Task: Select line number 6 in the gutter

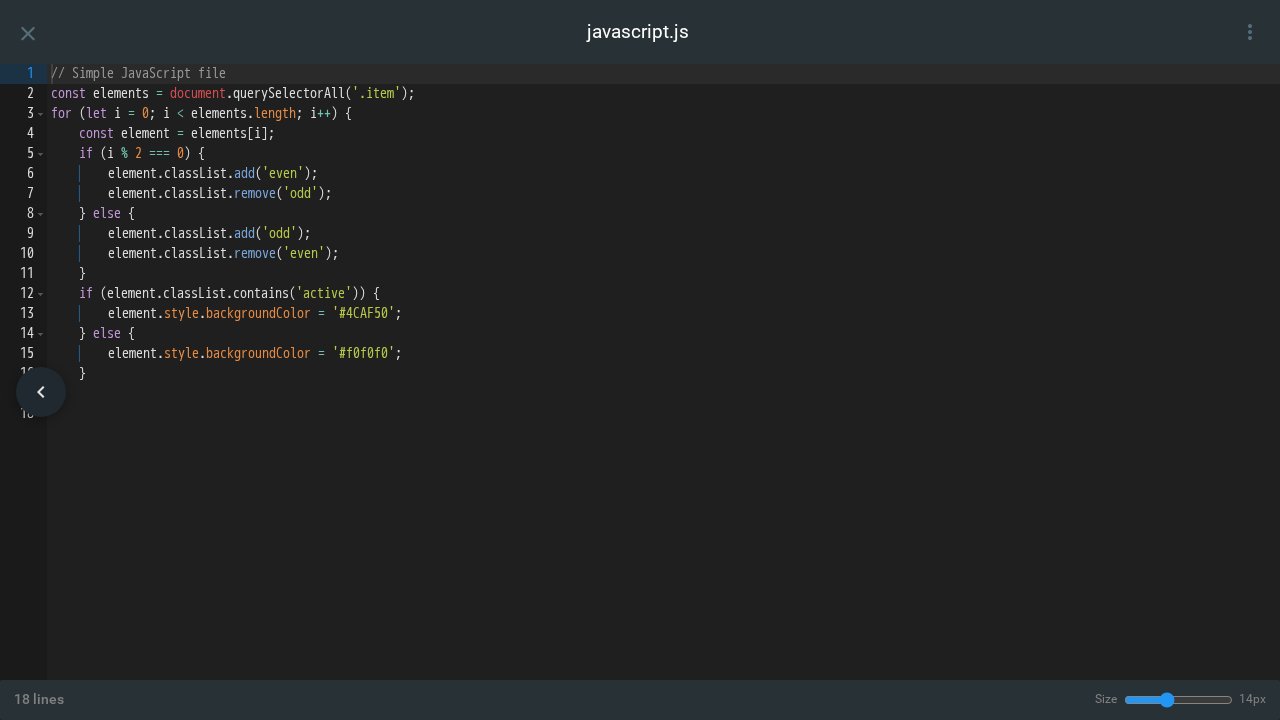Action: coord(30,173)
